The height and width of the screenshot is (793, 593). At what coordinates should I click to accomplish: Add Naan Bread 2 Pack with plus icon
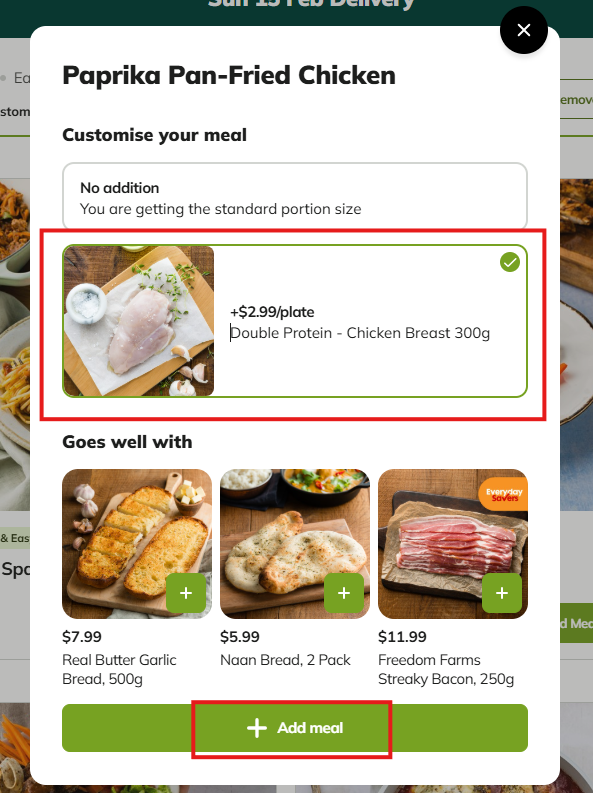point(344,593)
